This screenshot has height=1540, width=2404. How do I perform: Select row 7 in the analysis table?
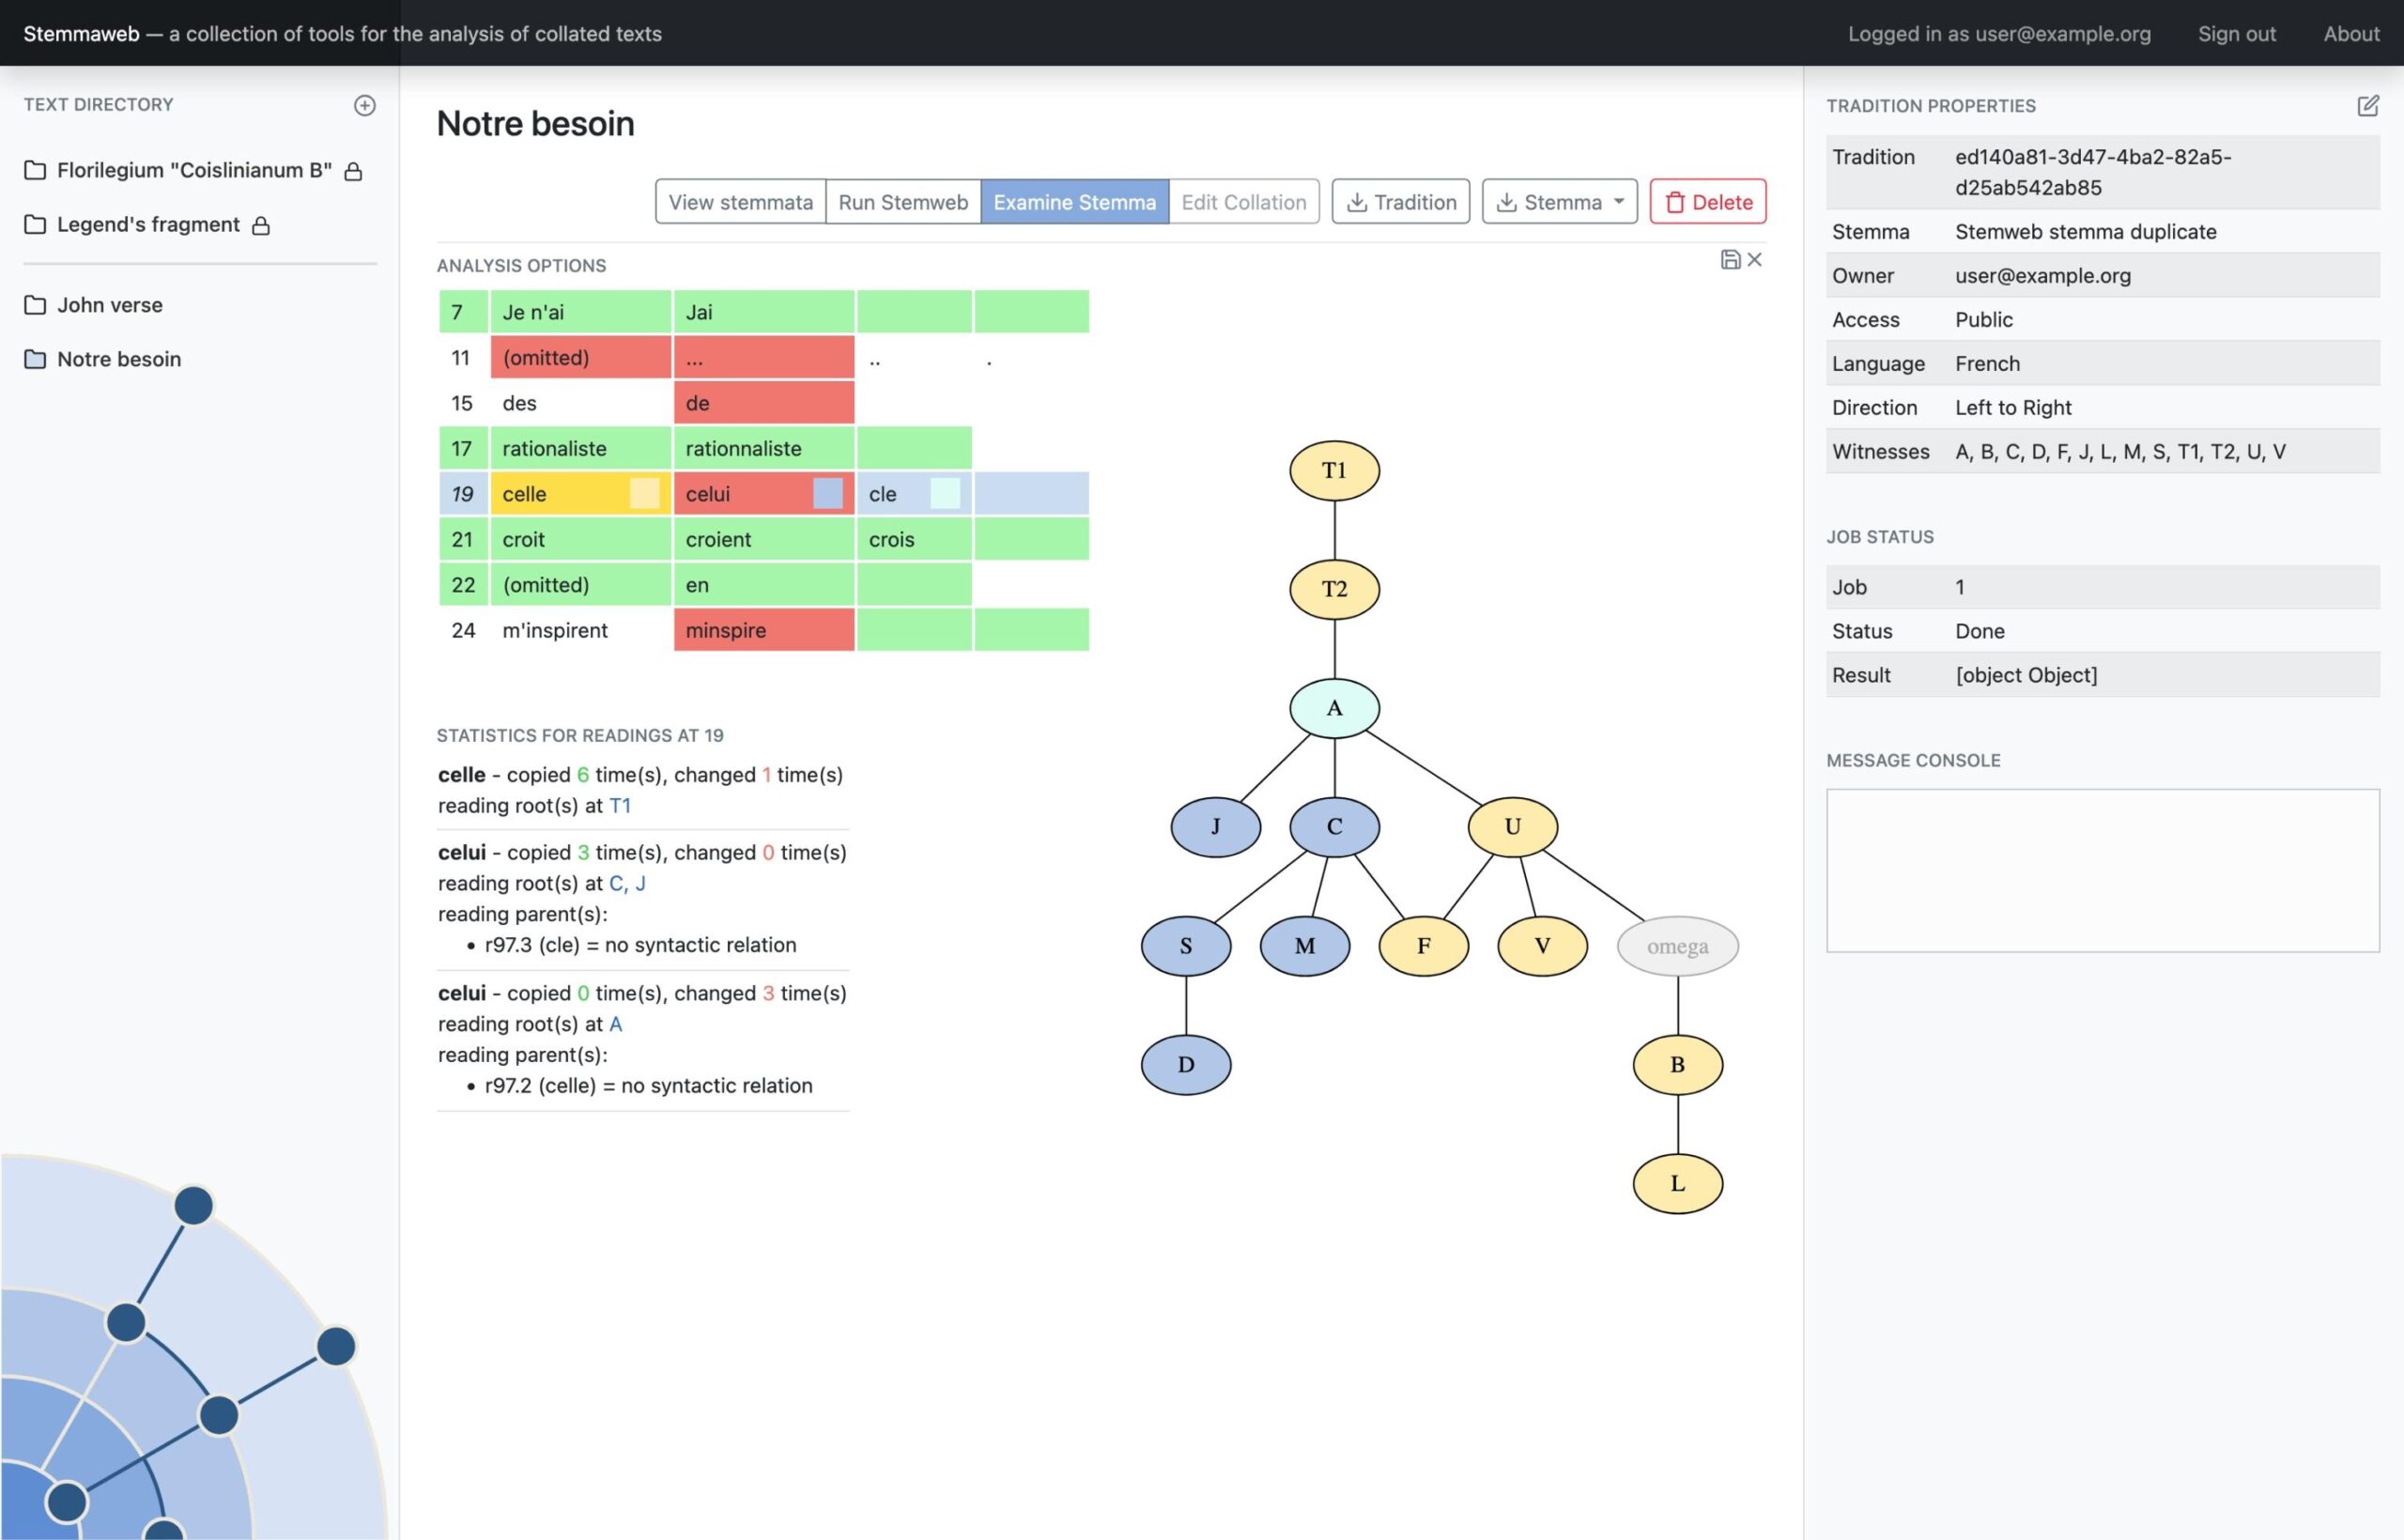coord(463,312)
